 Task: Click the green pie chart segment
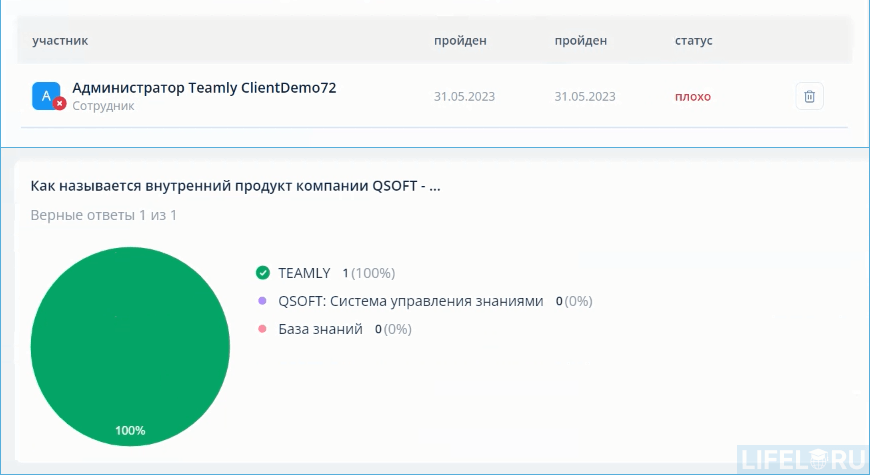pyautogui.click(x=130, y=346)
